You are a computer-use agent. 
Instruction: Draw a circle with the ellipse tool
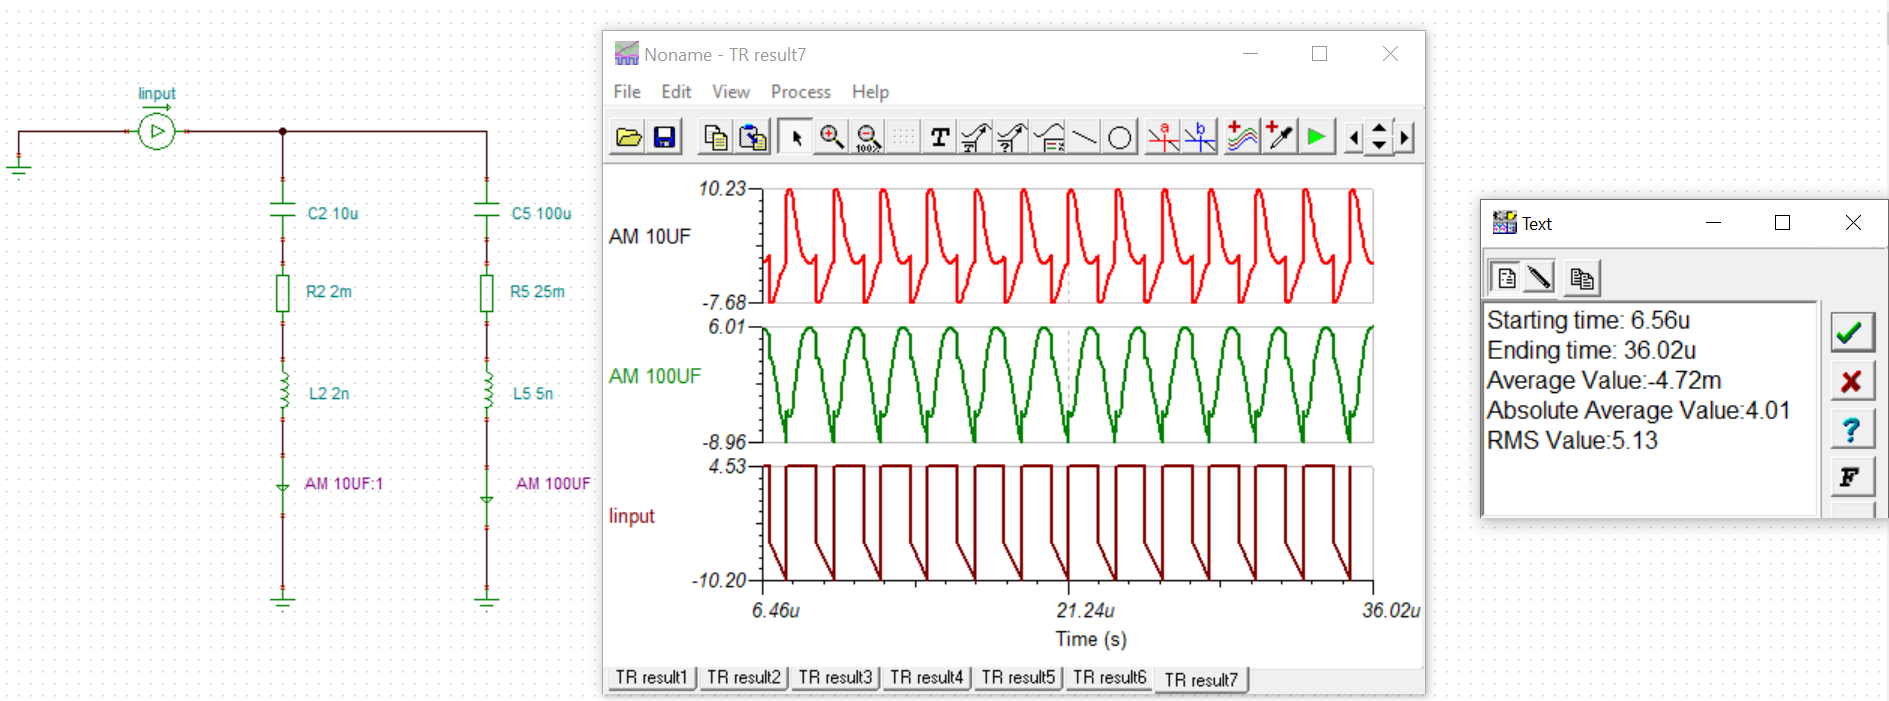(1120, 137)
